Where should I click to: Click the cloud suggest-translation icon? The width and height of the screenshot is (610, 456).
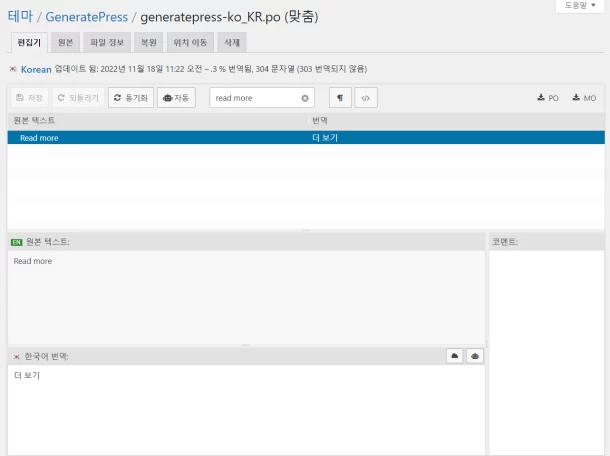(454, 356)
